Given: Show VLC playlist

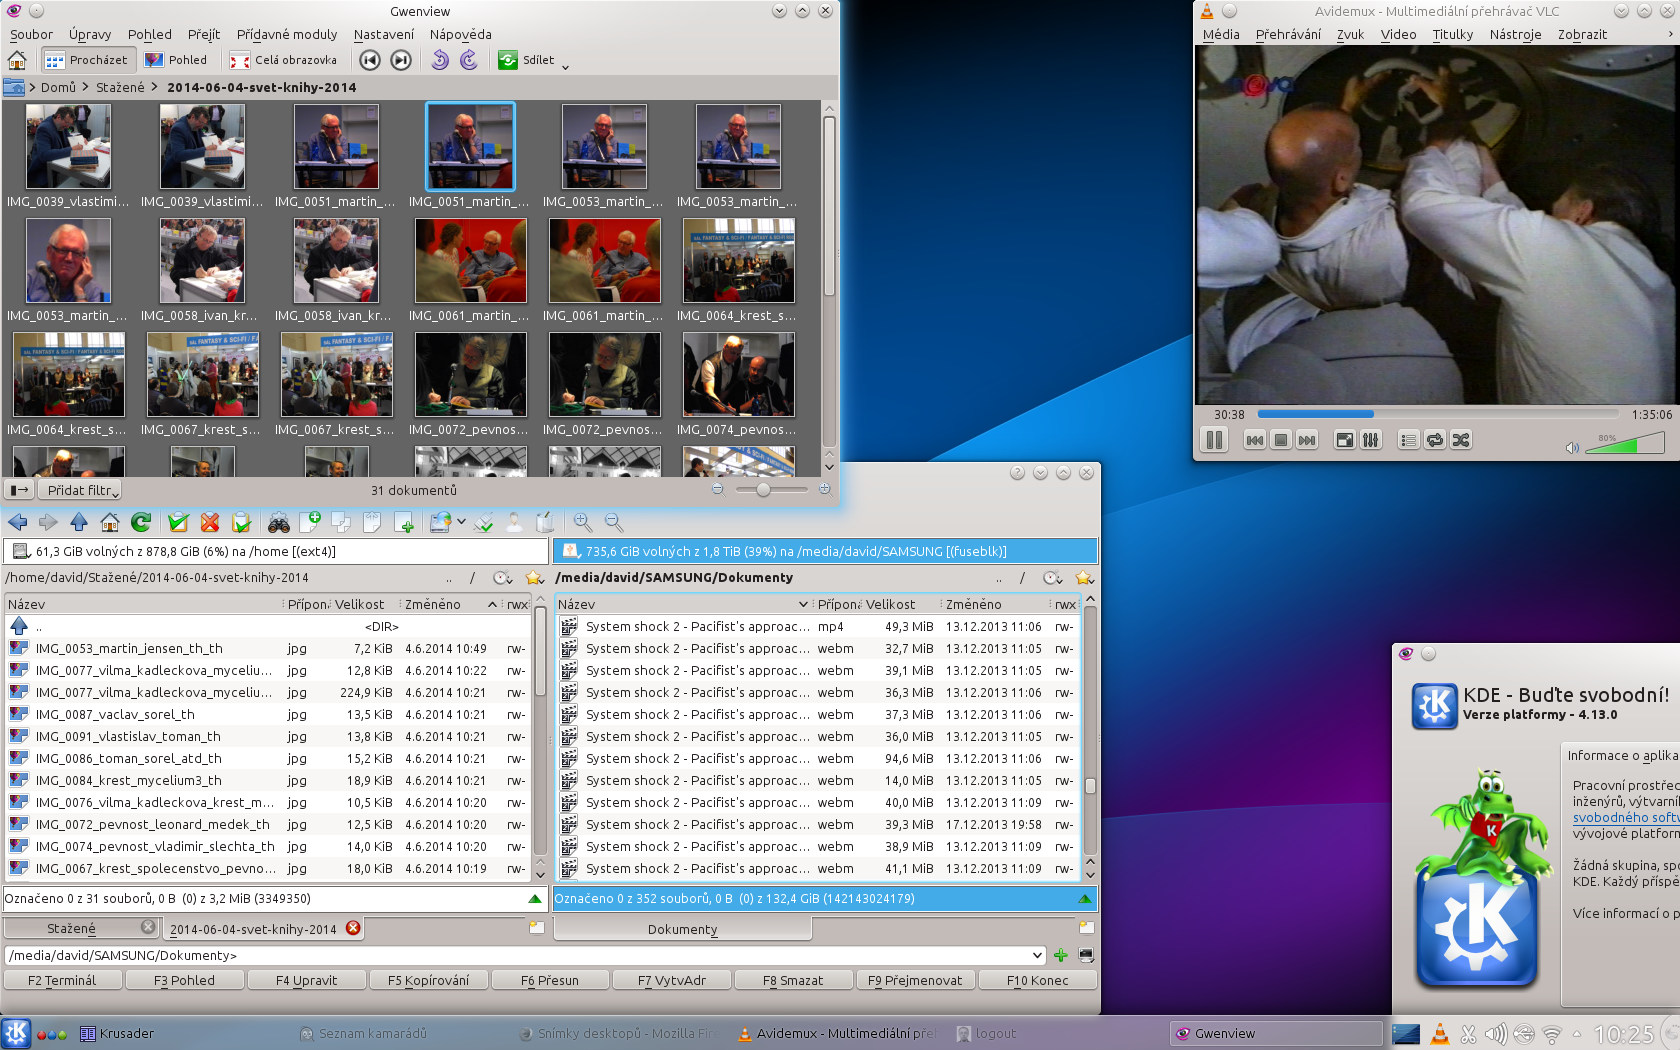Looking at the screenshot, I should [1408, 440].
